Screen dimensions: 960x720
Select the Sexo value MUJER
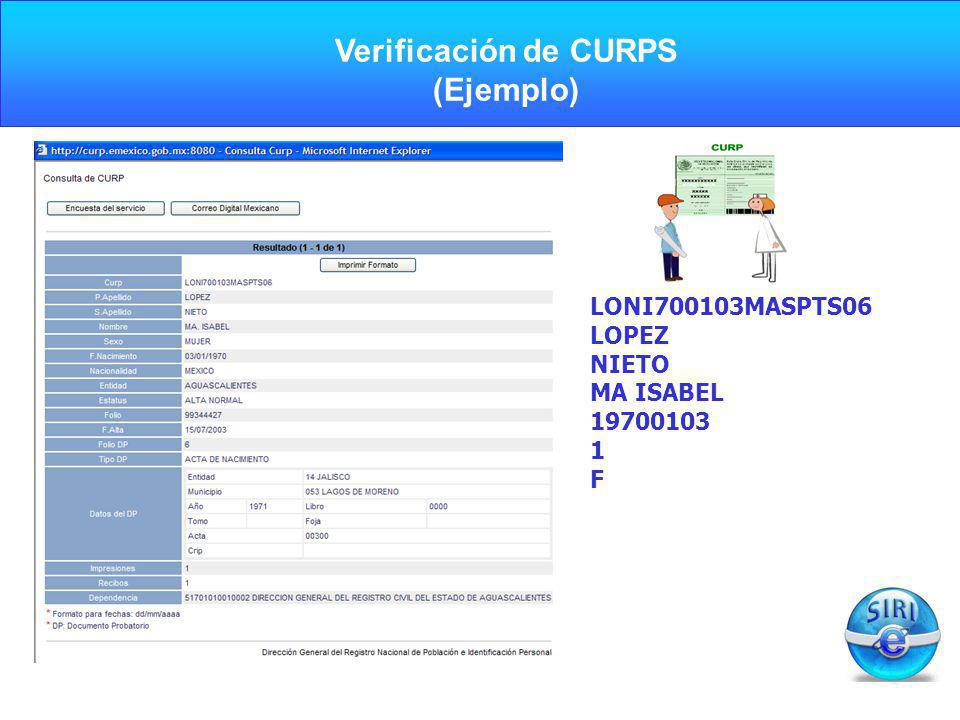pos(198,341)
